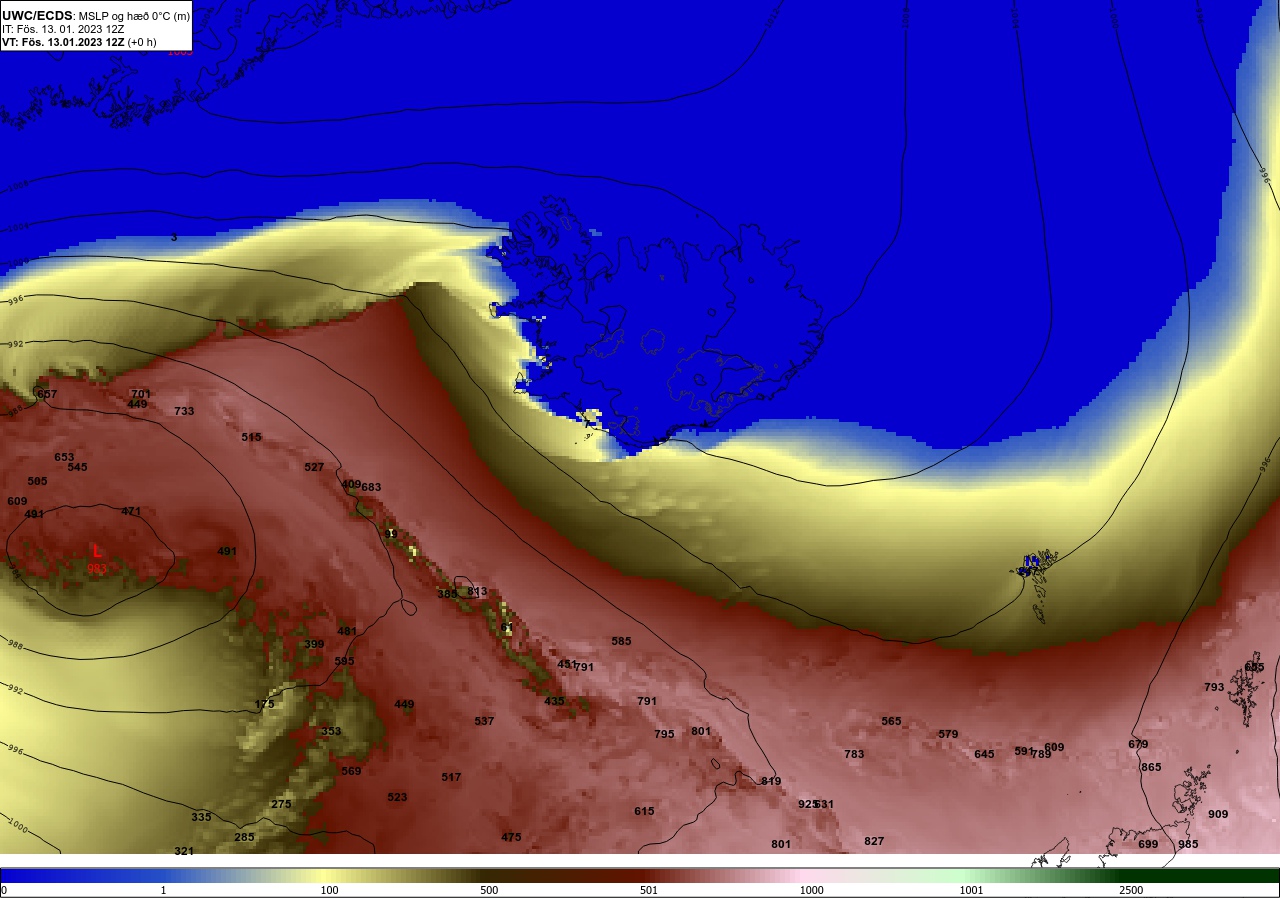Click the height value 733

point(184,411)
